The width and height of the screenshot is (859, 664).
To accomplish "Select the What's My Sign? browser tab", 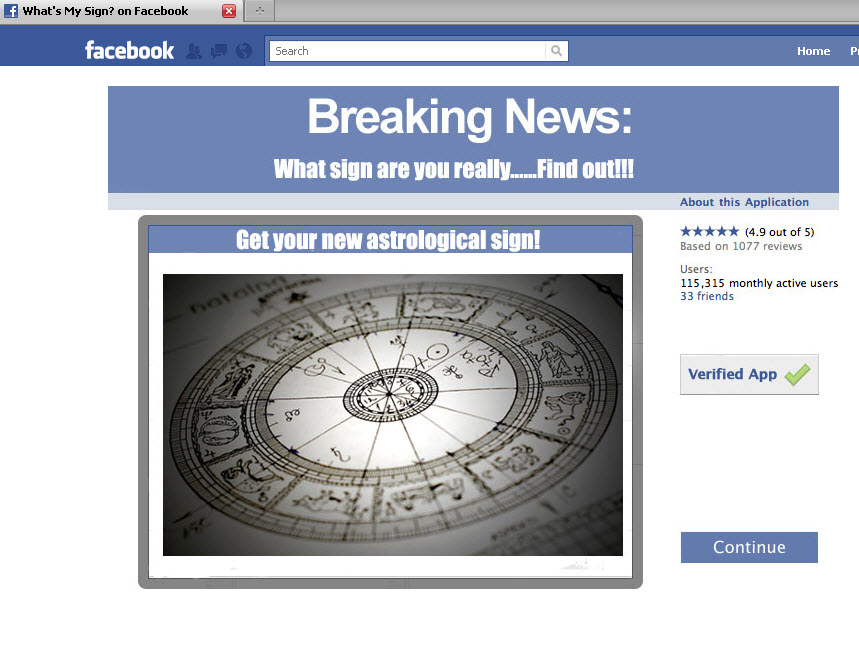I will (121, 11).
